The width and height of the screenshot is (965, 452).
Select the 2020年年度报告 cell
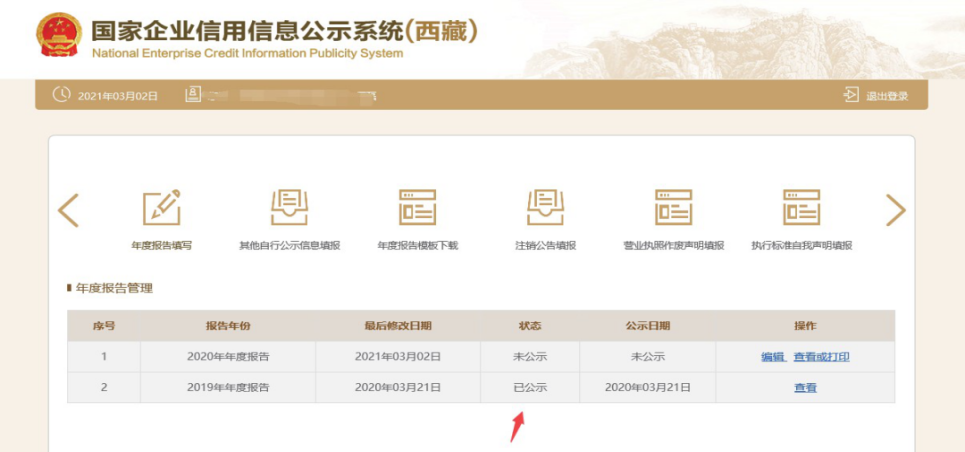tap(228, 357)
